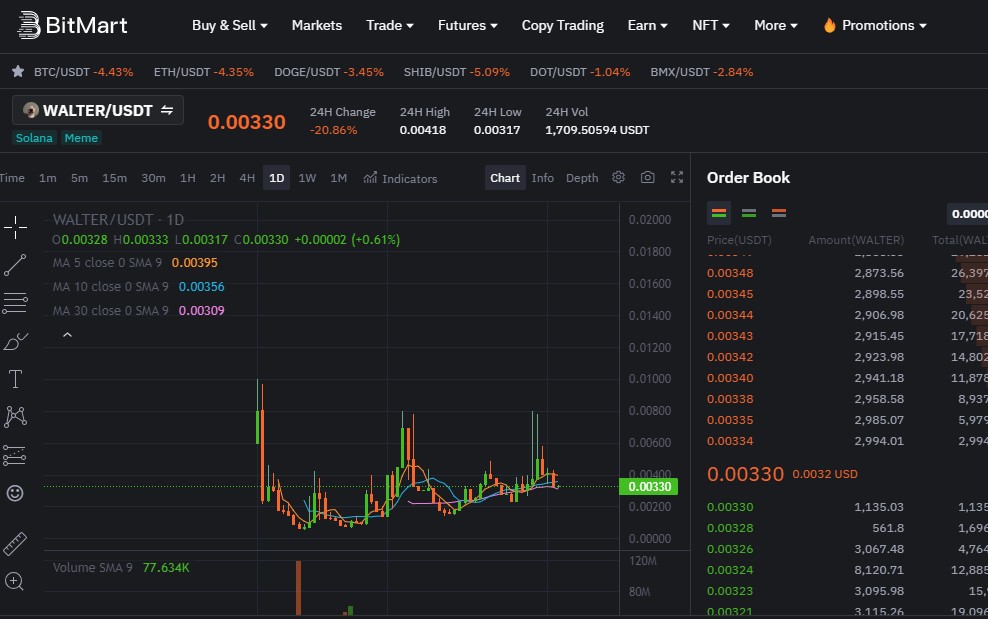Viewport: 988px width, 619px height.
Task: Select the 1W timeframe
Action: 307,178
